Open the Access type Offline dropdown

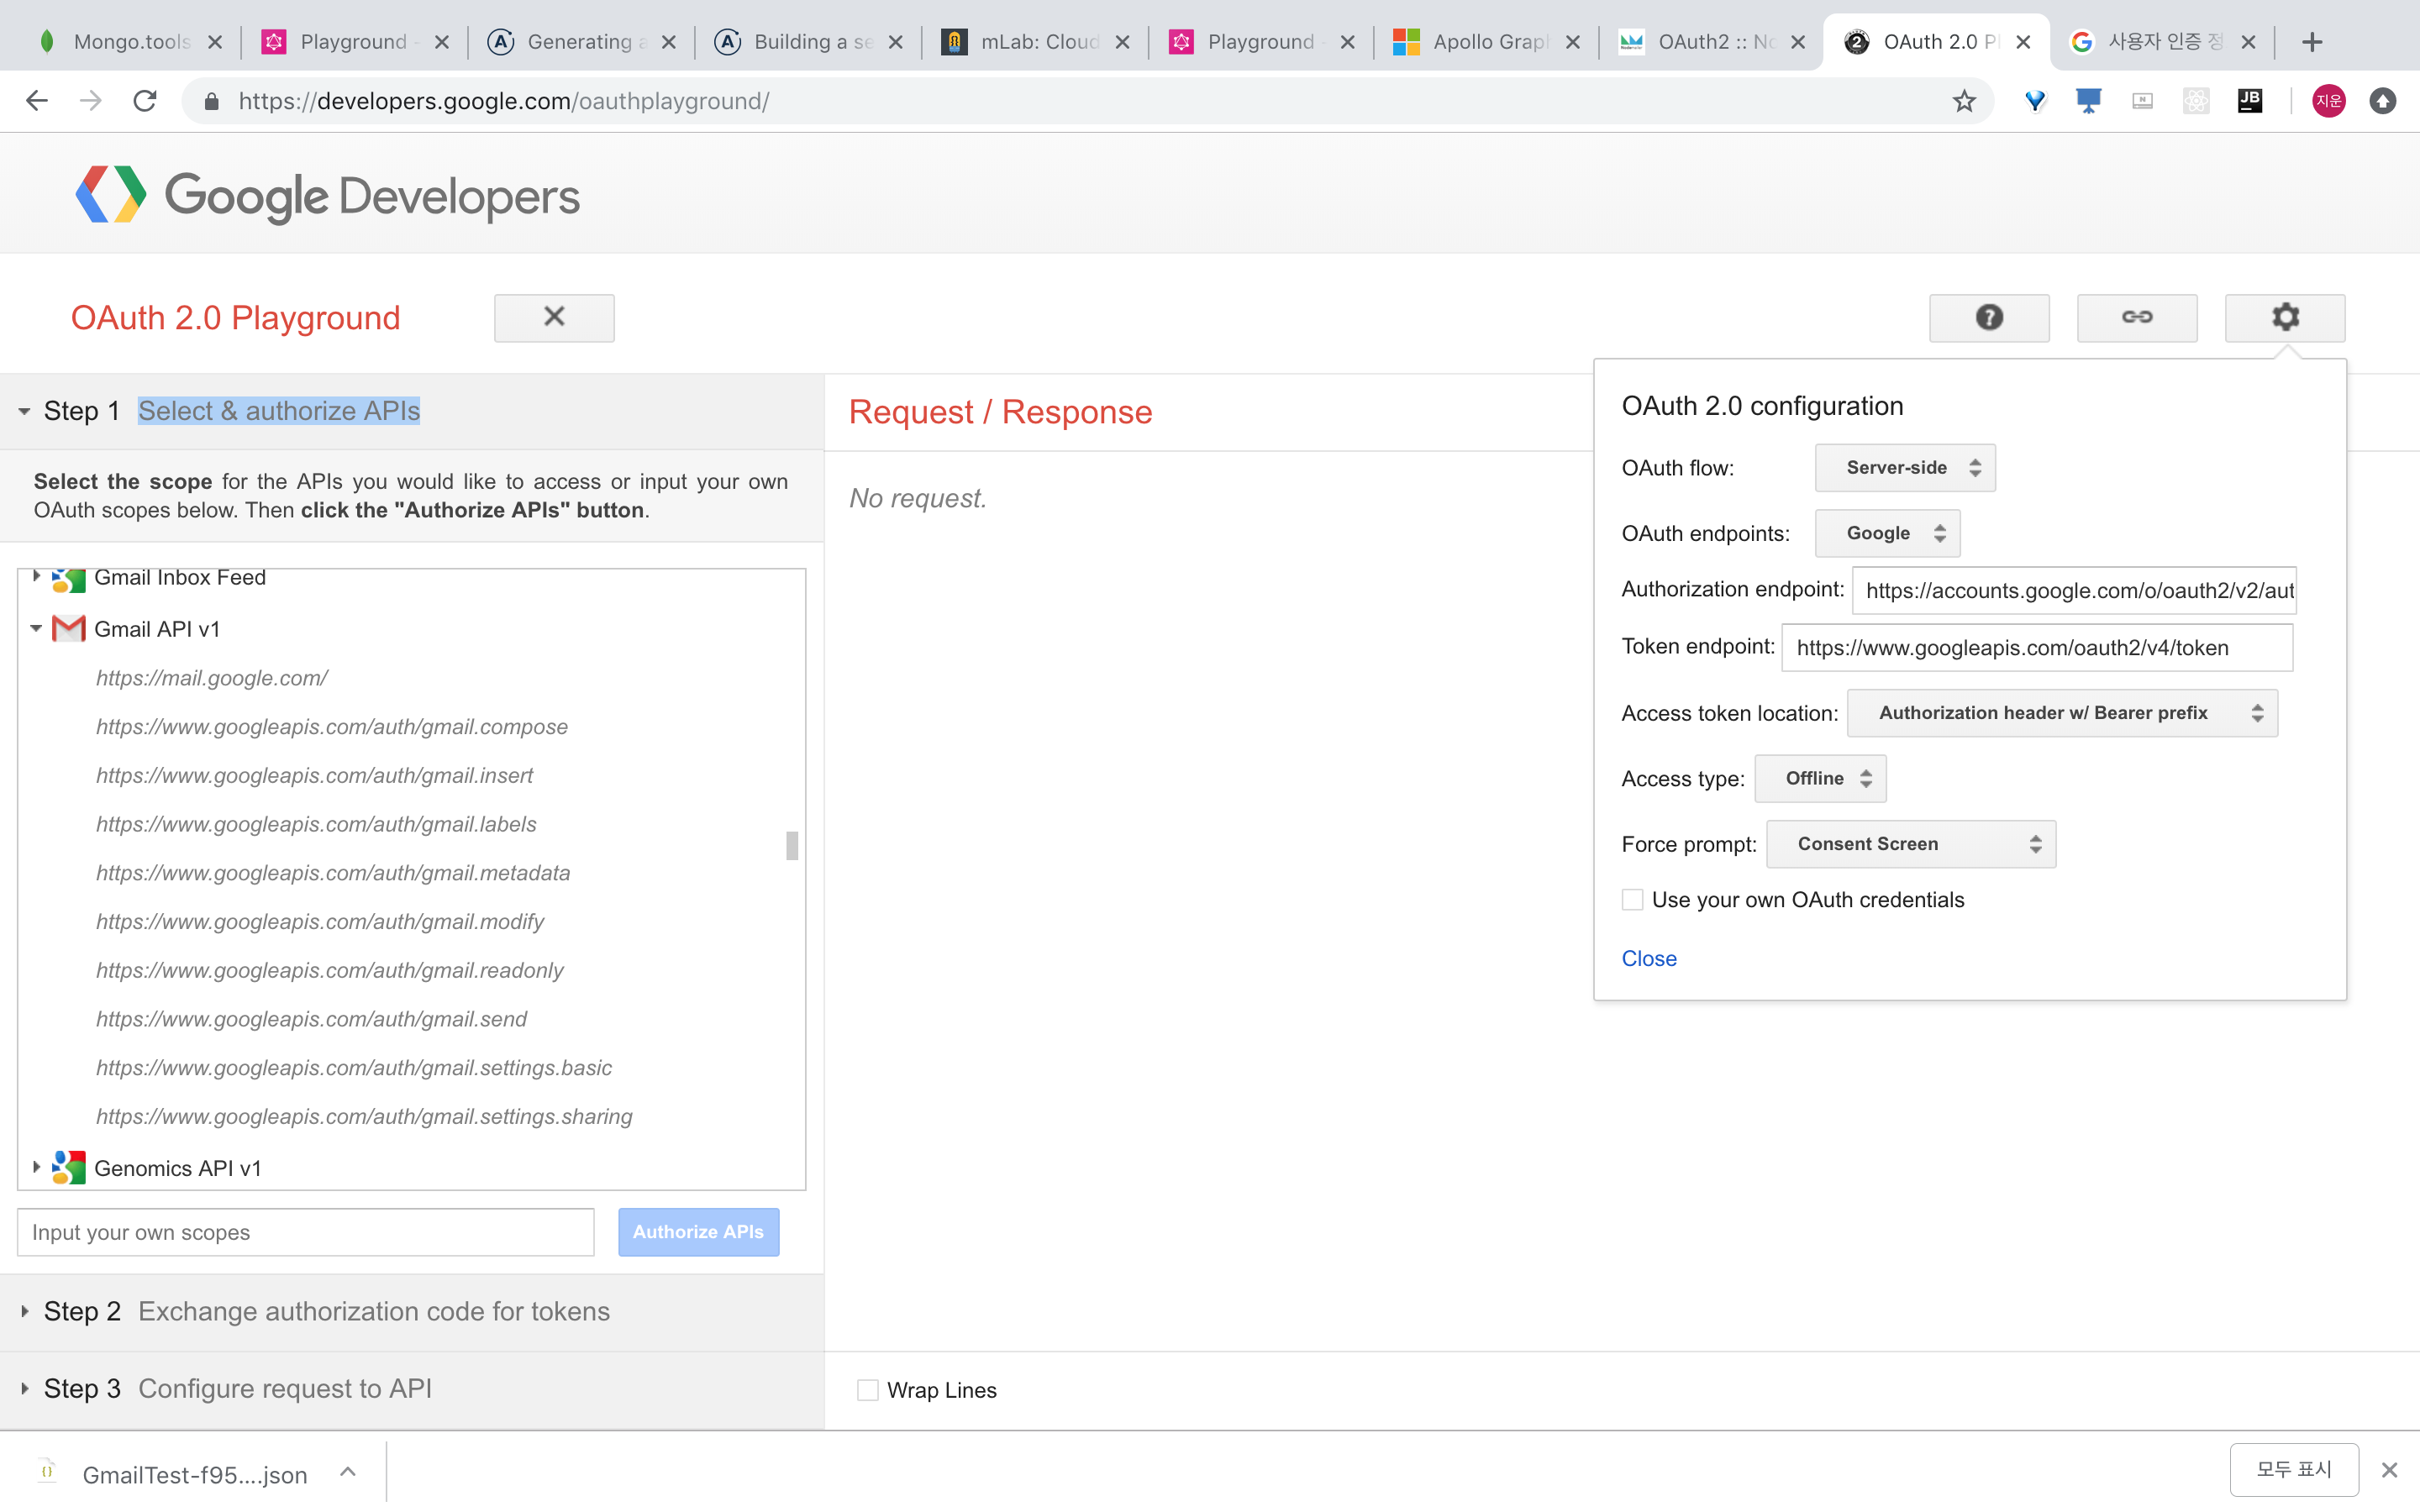[1820, 778]
